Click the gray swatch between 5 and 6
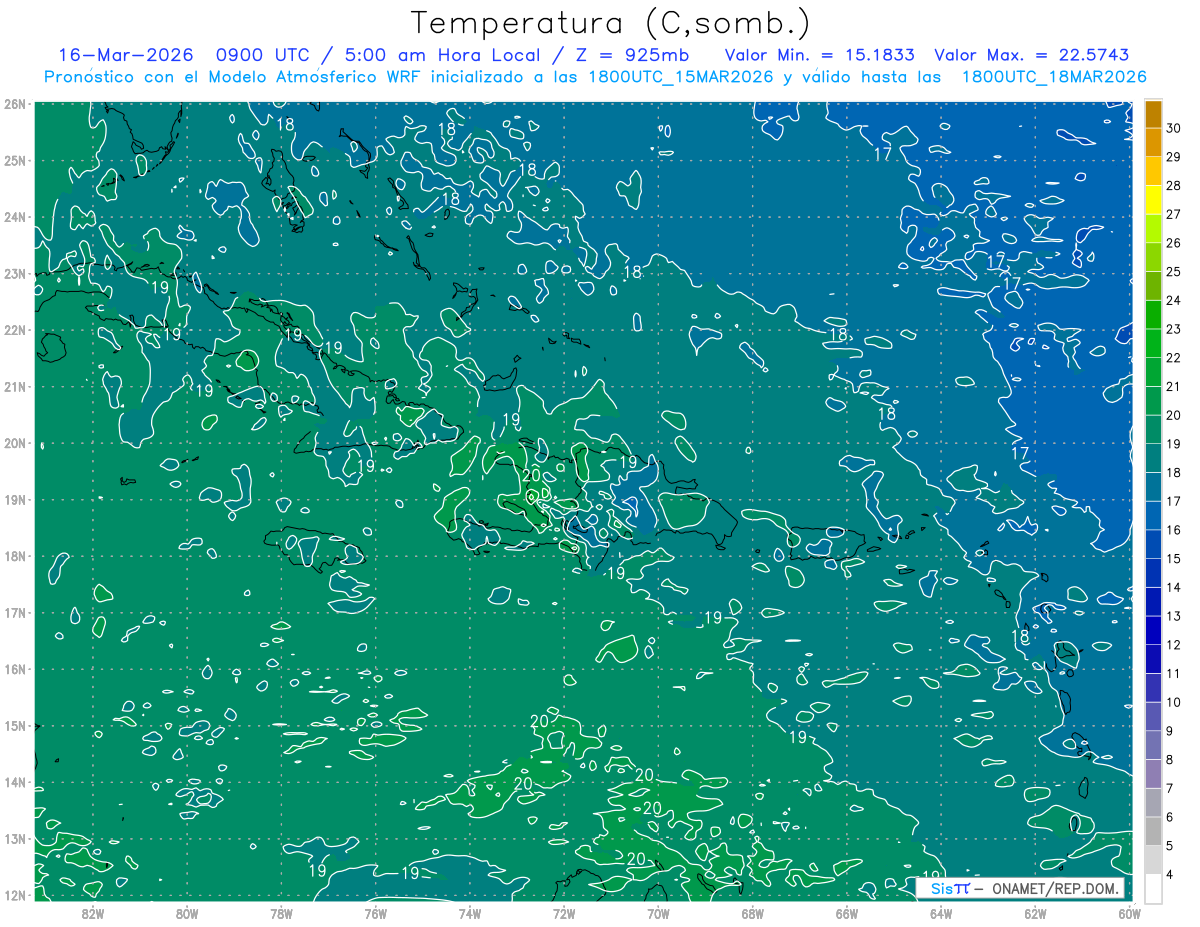The width and height of the screenshot is (1200, 927). 1153,831
